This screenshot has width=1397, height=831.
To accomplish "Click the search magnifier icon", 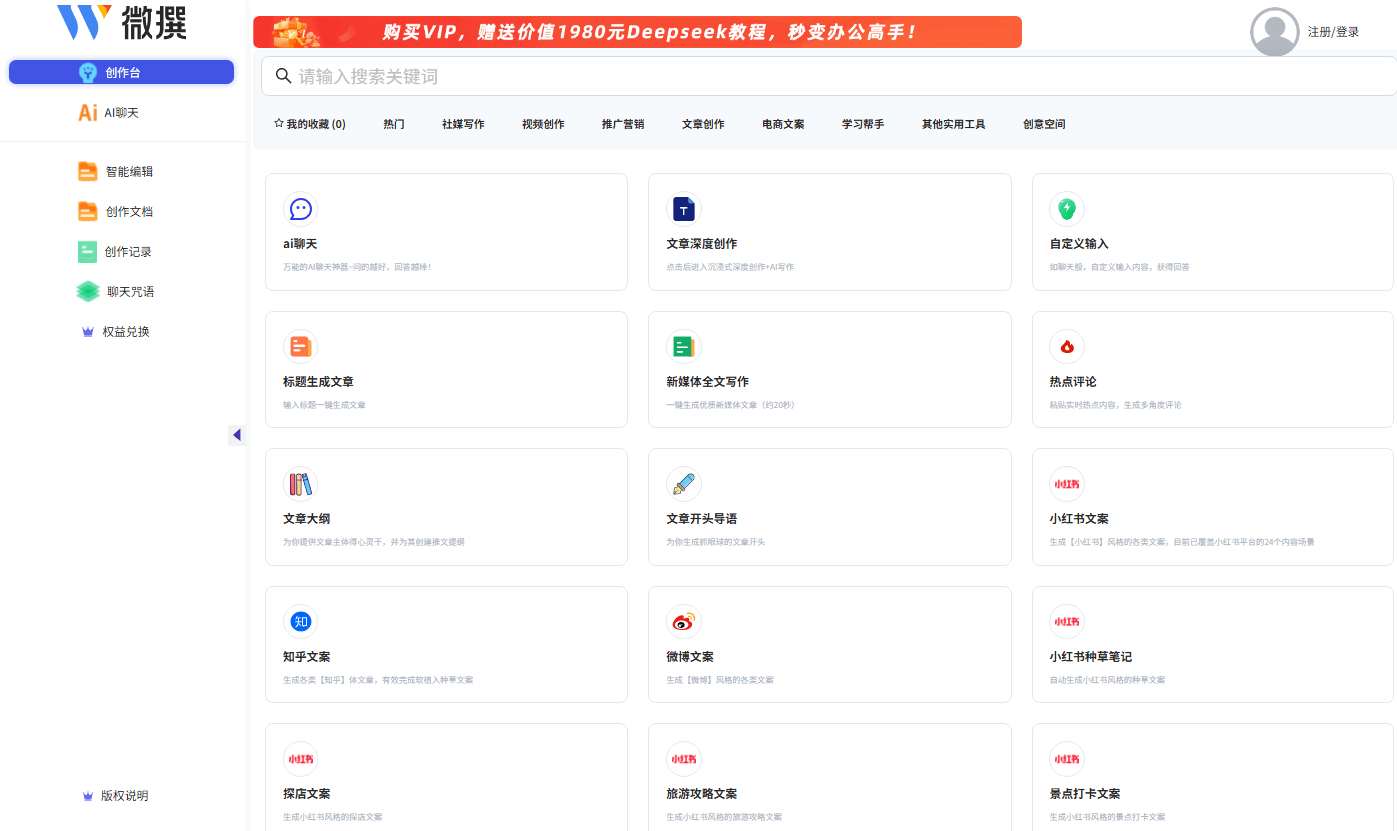I will point(283,76).
